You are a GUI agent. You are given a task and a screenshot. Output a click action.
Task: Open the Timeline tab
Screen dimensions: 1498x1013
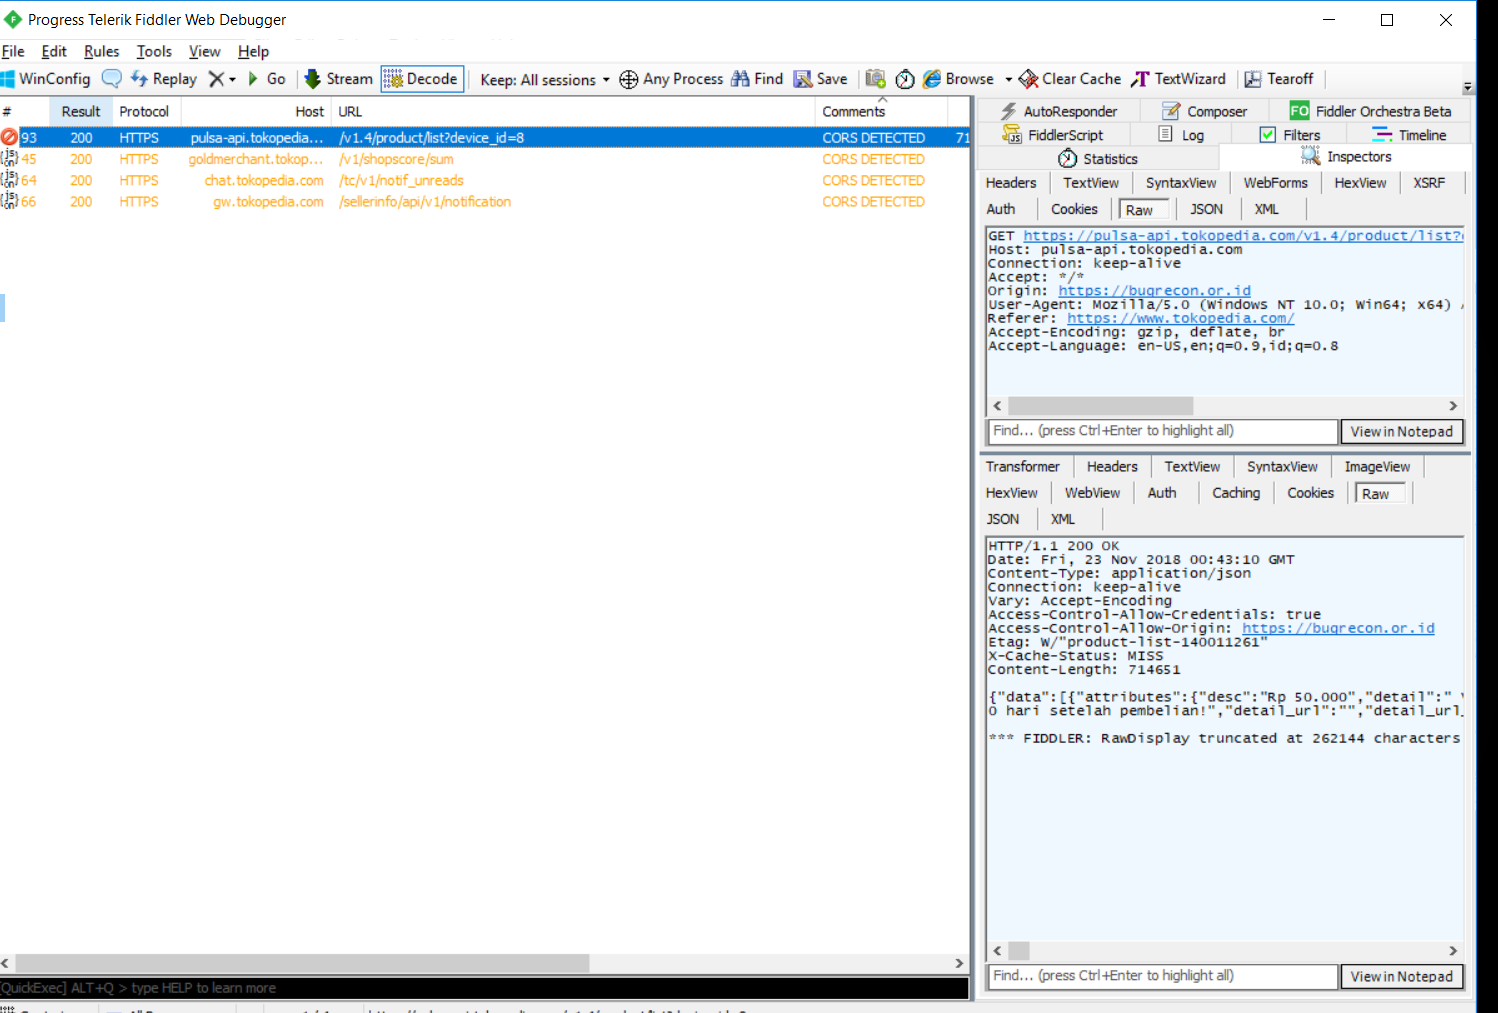coord(1410,135)
